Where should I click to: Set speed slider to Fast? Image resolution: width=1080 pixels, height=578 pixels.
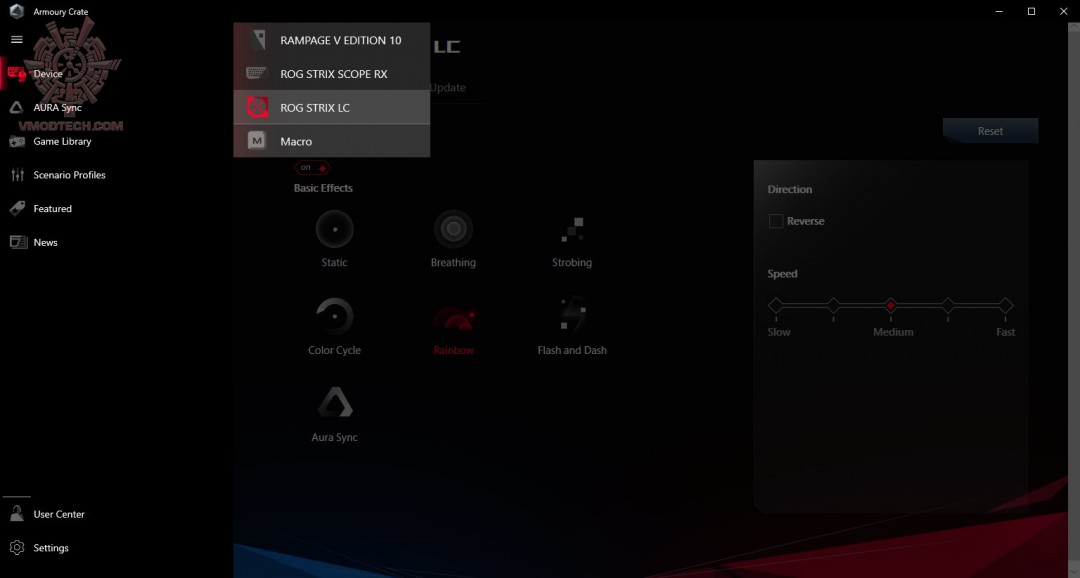click(1006, 305)
